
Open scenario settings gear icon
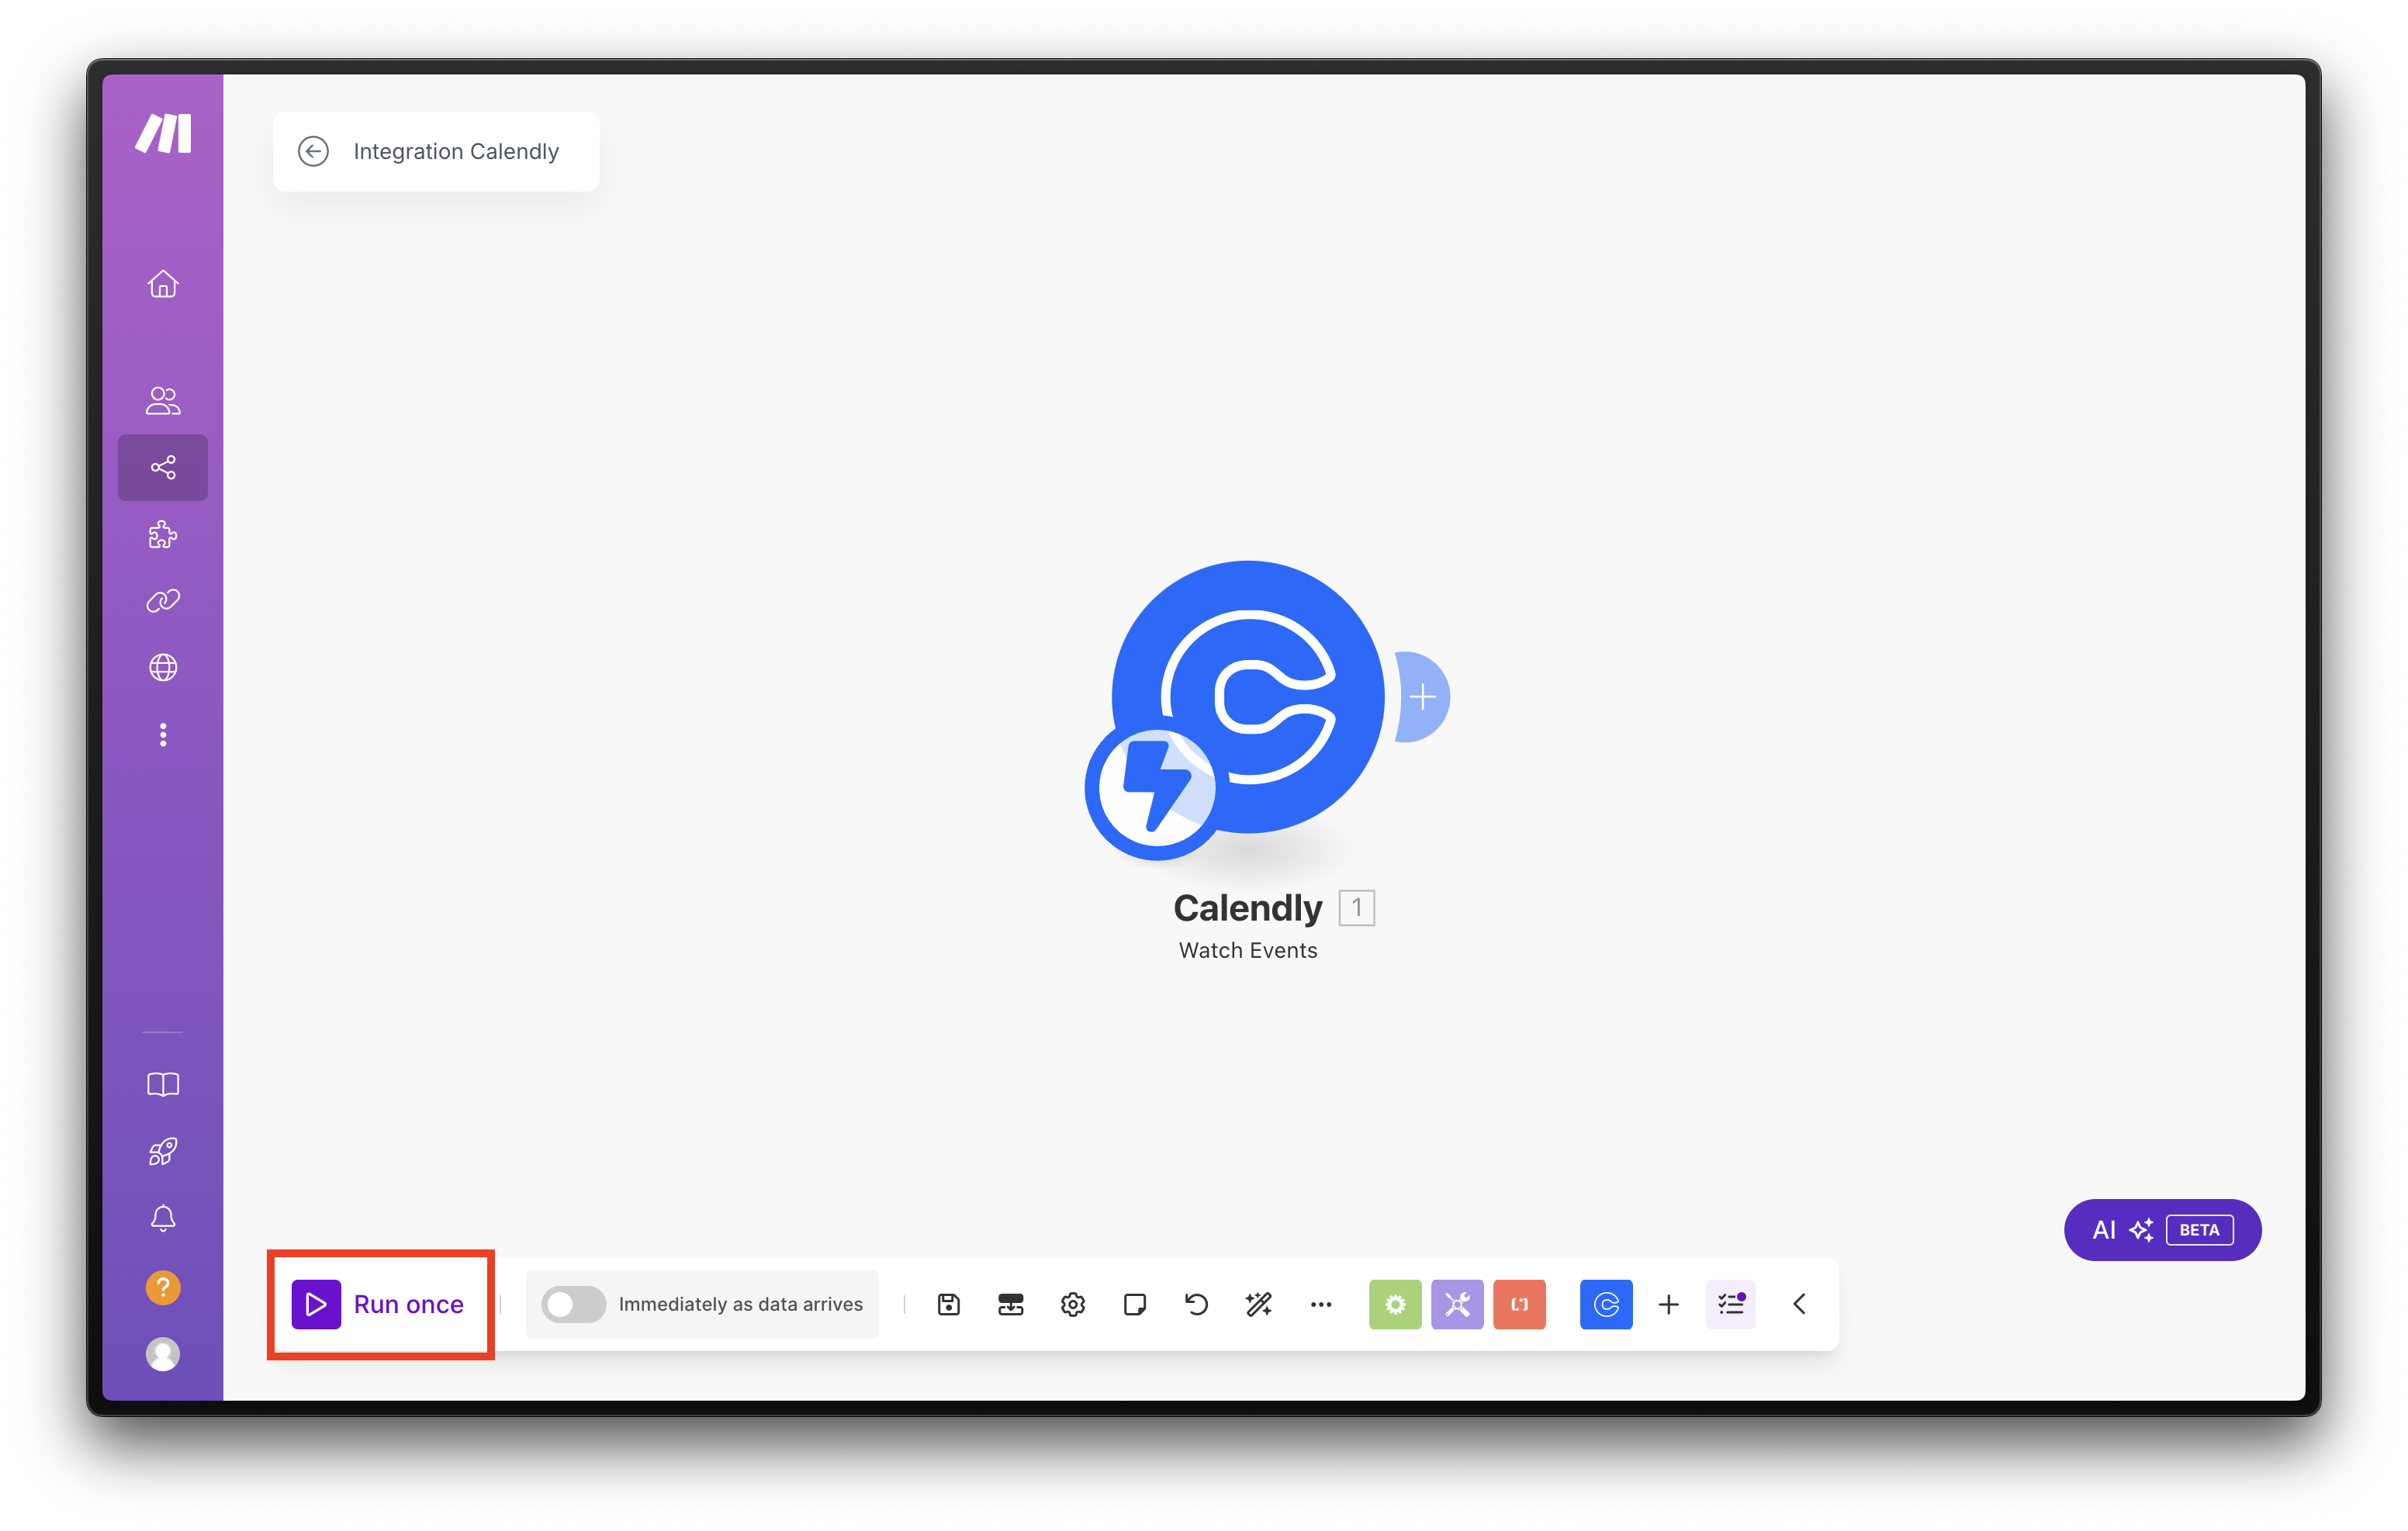click(x=1072, y=1304)
